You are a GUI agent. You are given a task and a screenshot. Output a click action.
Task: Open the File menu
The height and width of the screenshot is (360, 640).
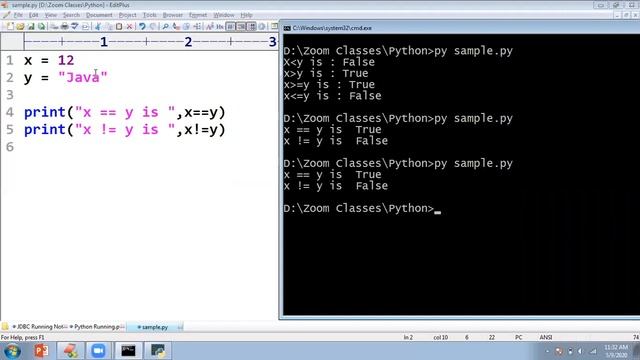(18, 15)
